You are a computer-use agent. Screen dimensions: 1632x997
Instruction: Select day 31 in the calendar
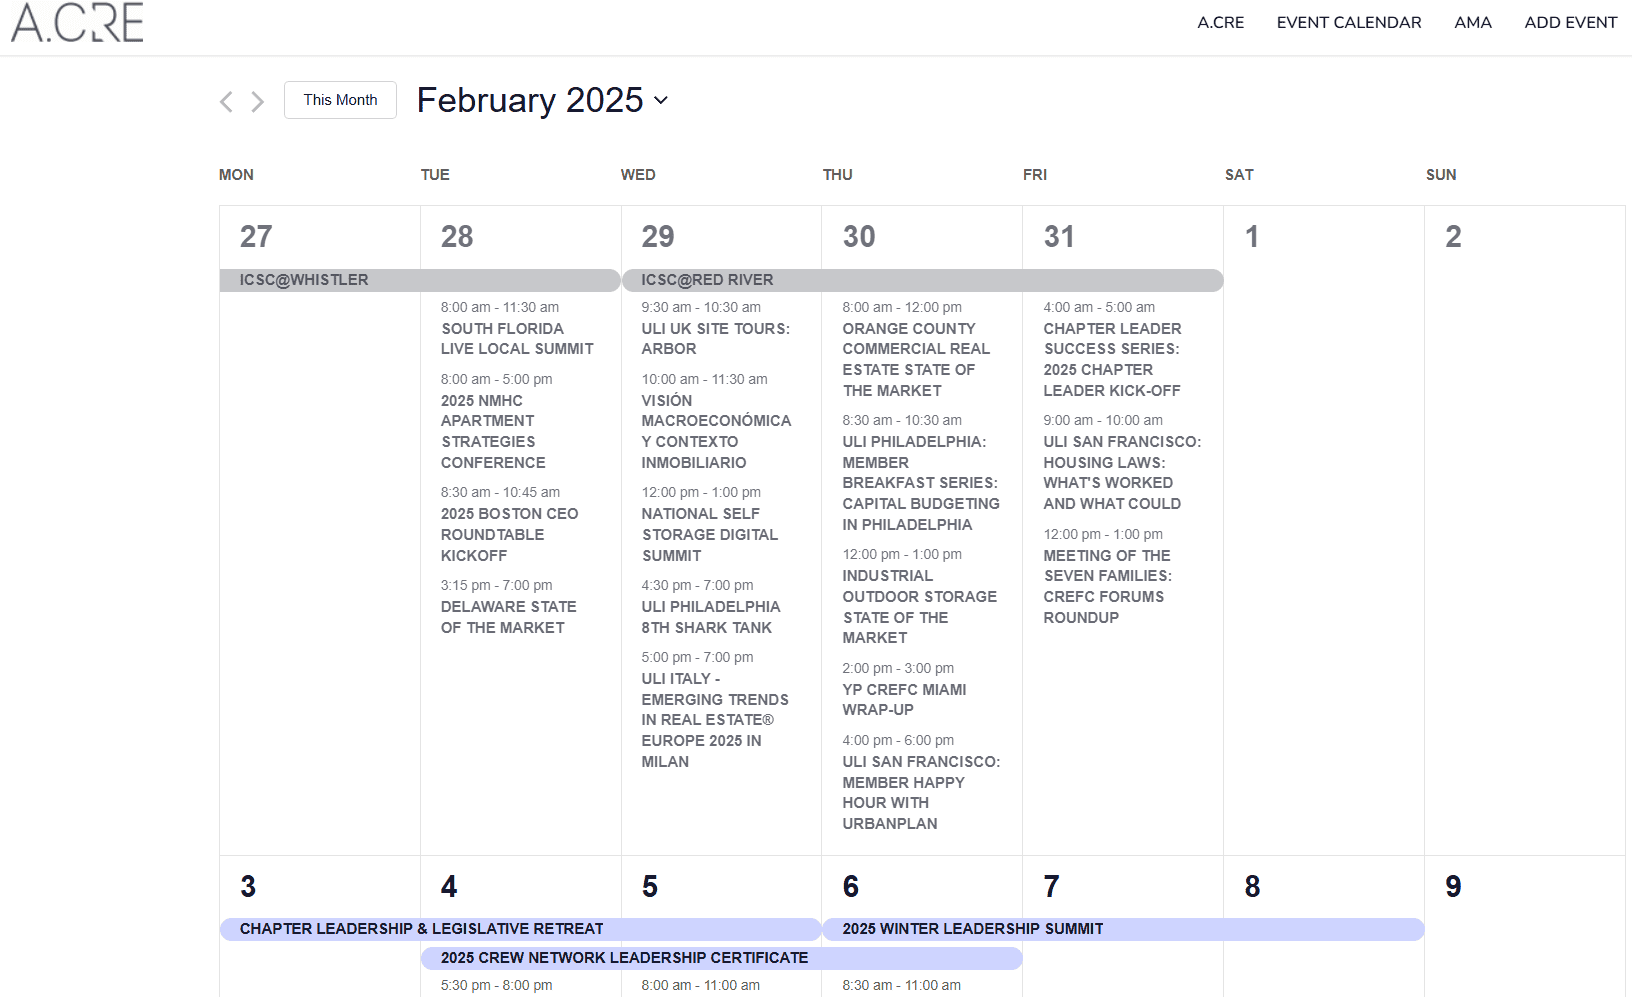(x=1059, y=237)
